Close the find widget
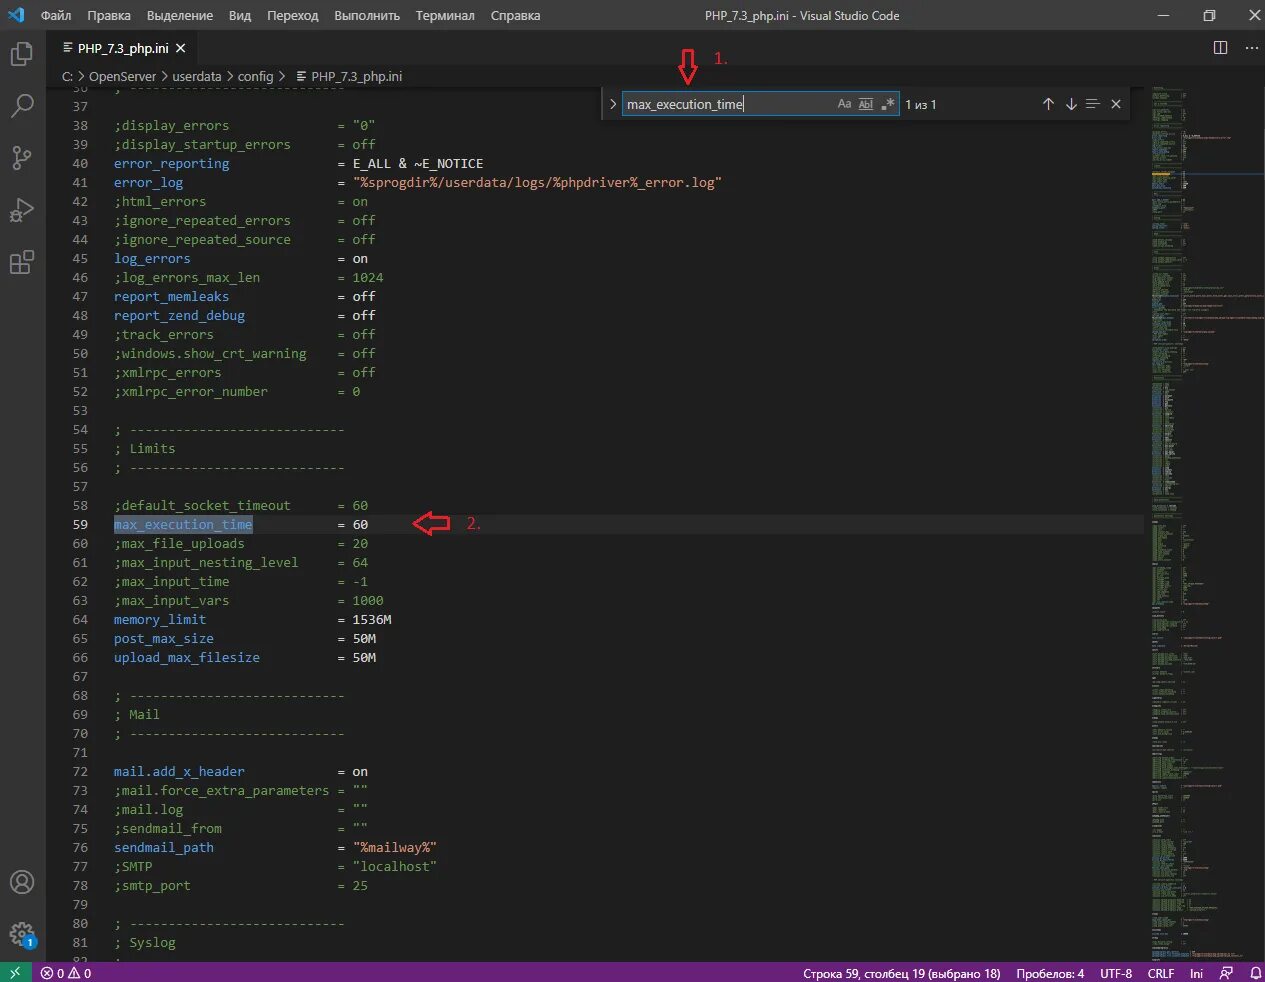Screen dimensions: 1265x982 1116,104
